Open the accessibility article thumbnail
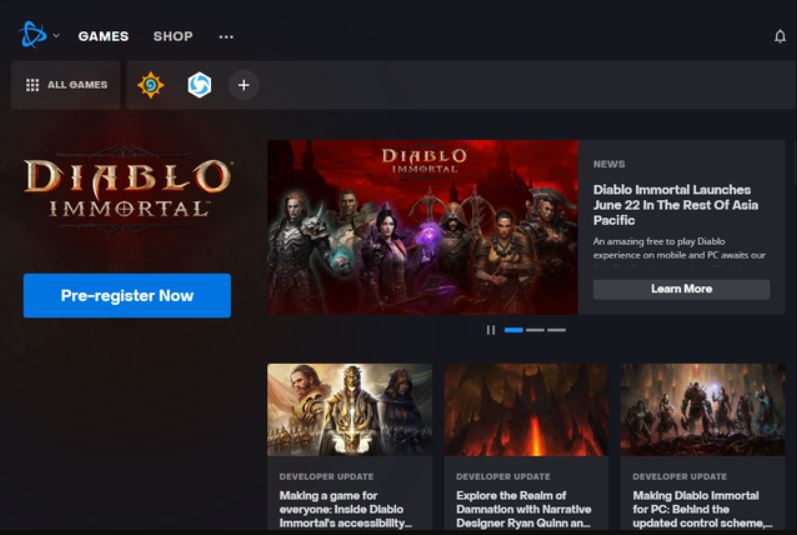 pyautogui.click(x=350, y=410)
